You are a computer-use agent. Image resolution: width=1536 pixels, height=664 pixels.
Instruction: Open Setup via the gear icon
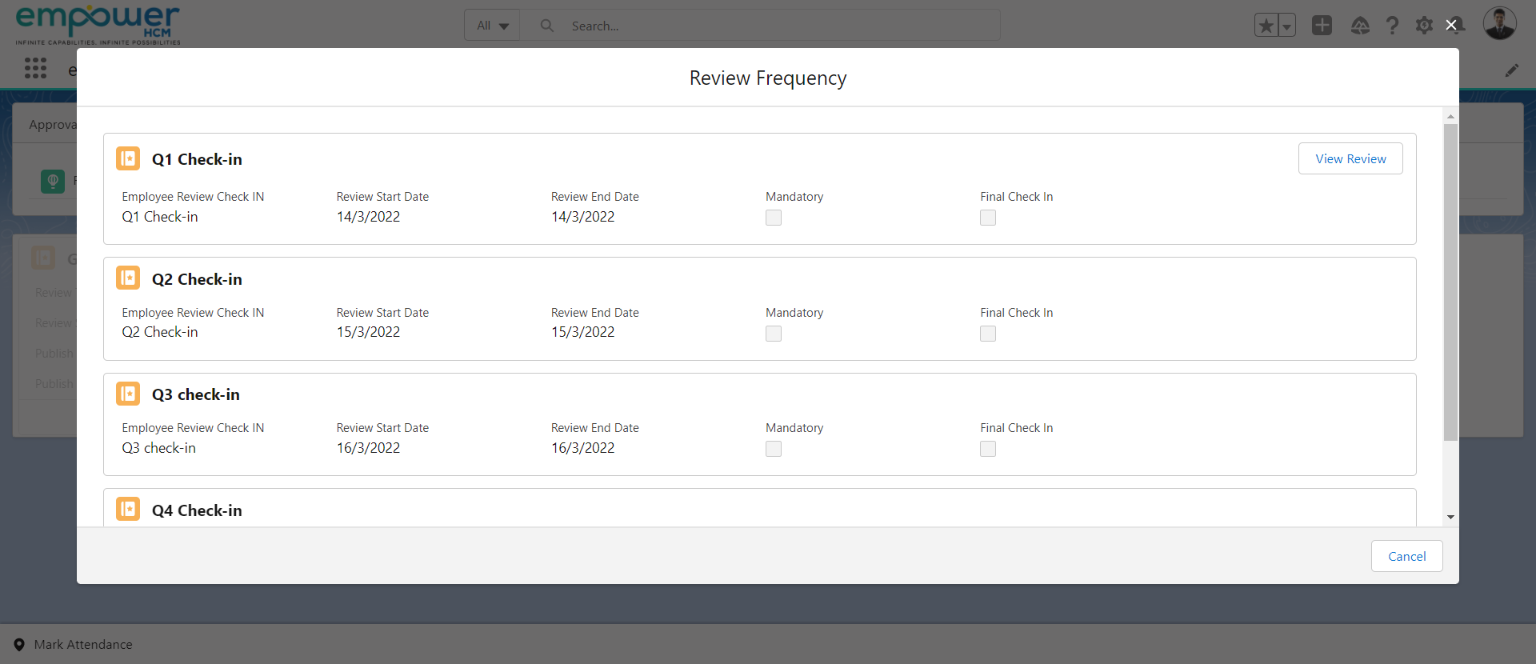1424,25
